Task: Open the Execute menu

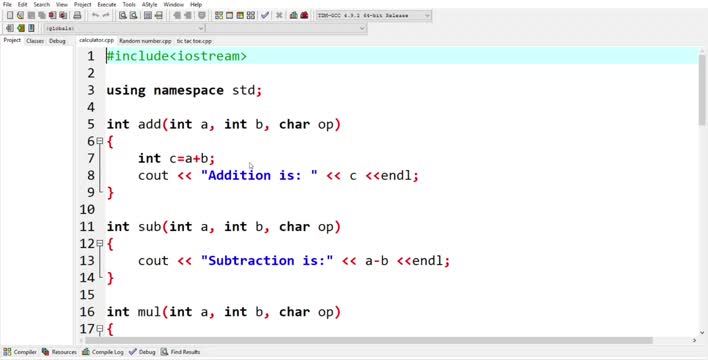Action: 107,5
